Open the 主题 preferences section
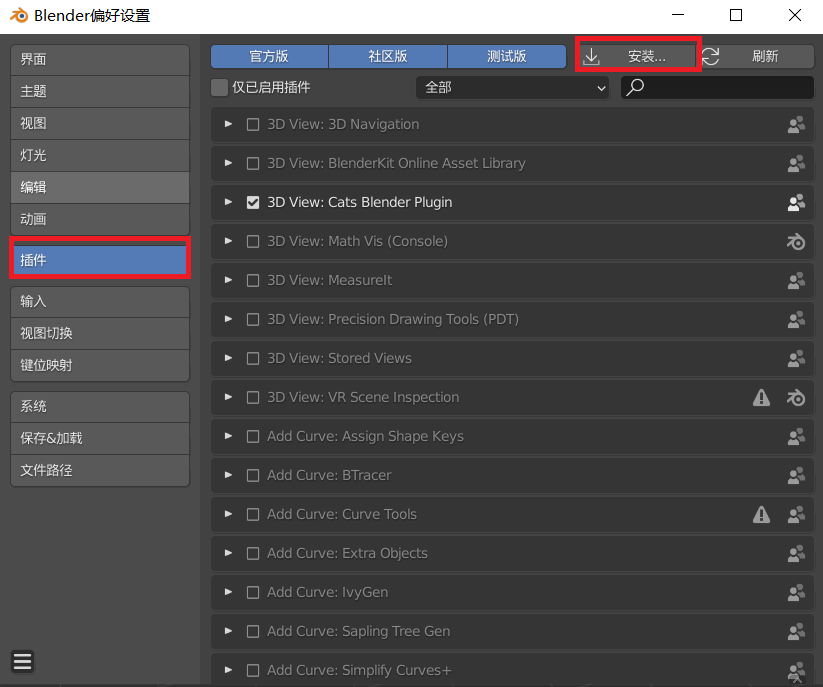 (100, 91)
